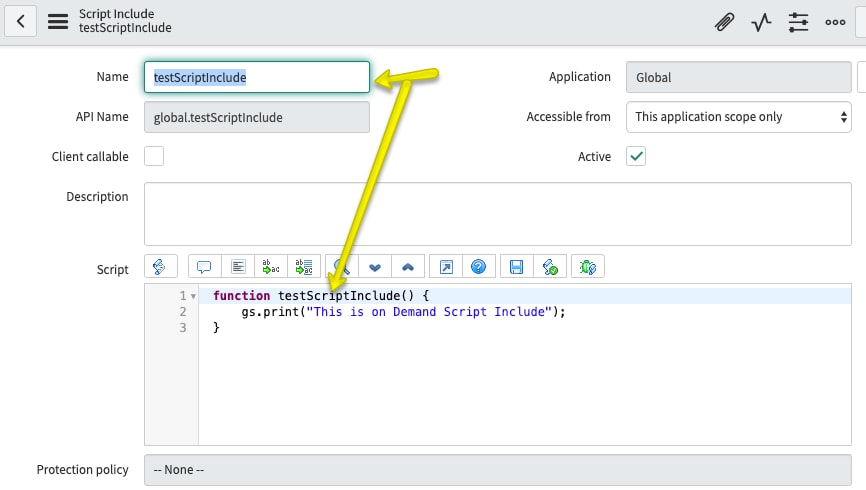This screenshot has height=490, width=866.
Task: Open the form context hamburger menu
Action: point(58,21)
